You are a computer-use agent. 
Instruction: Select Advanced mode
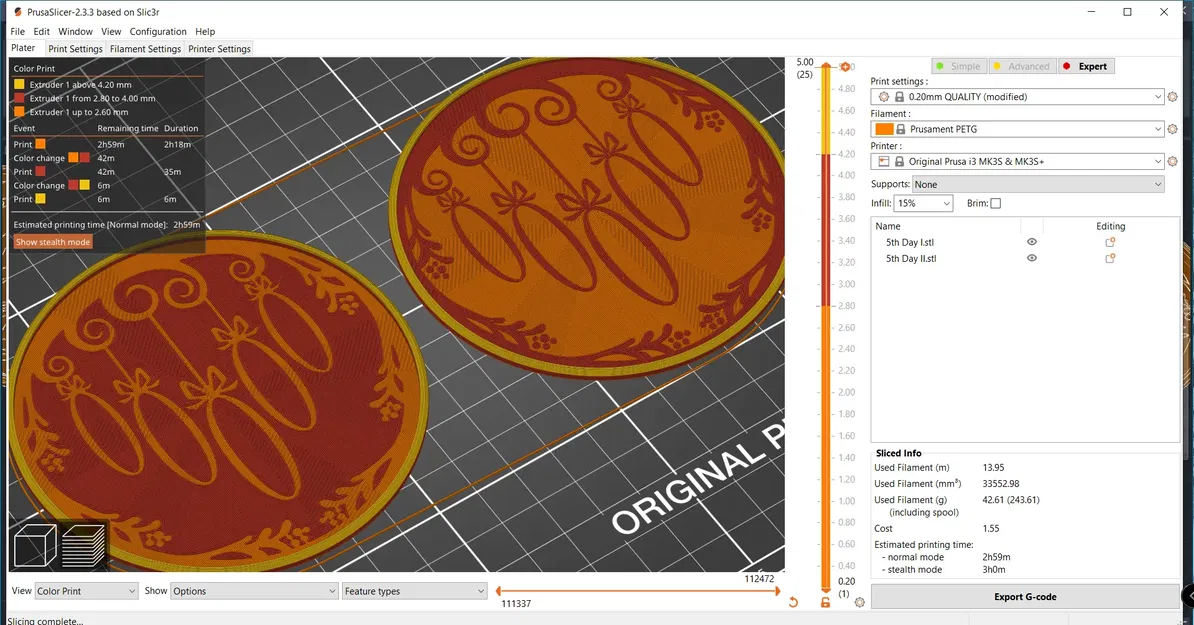tap(1022, 66)
